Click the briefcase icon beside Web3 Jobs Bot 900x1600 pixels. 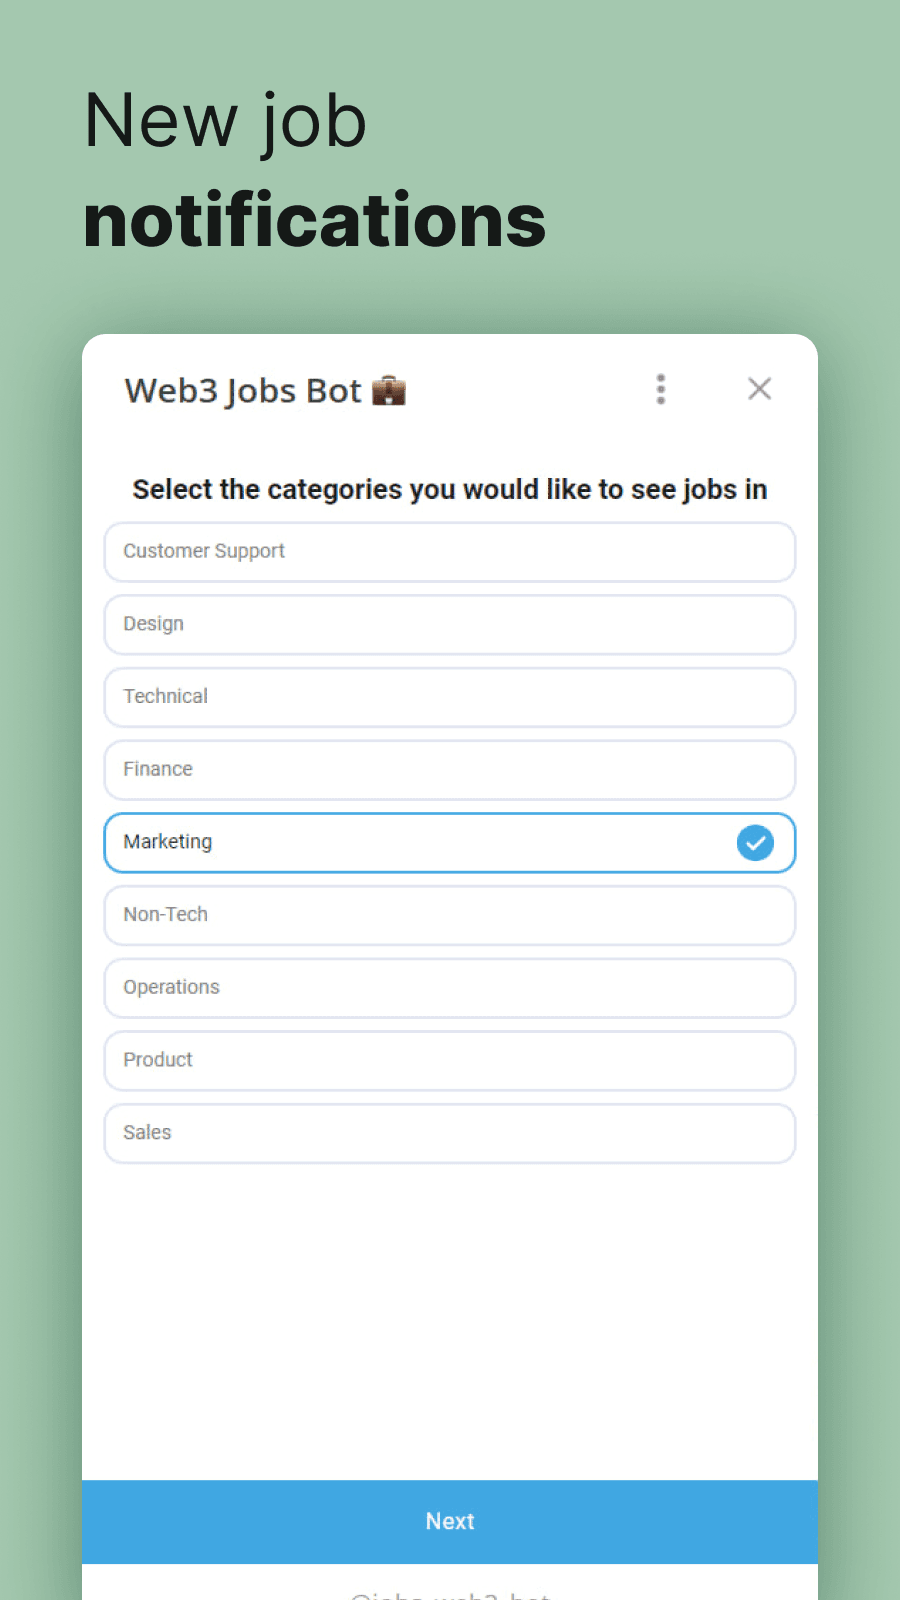tap(390, 390)
